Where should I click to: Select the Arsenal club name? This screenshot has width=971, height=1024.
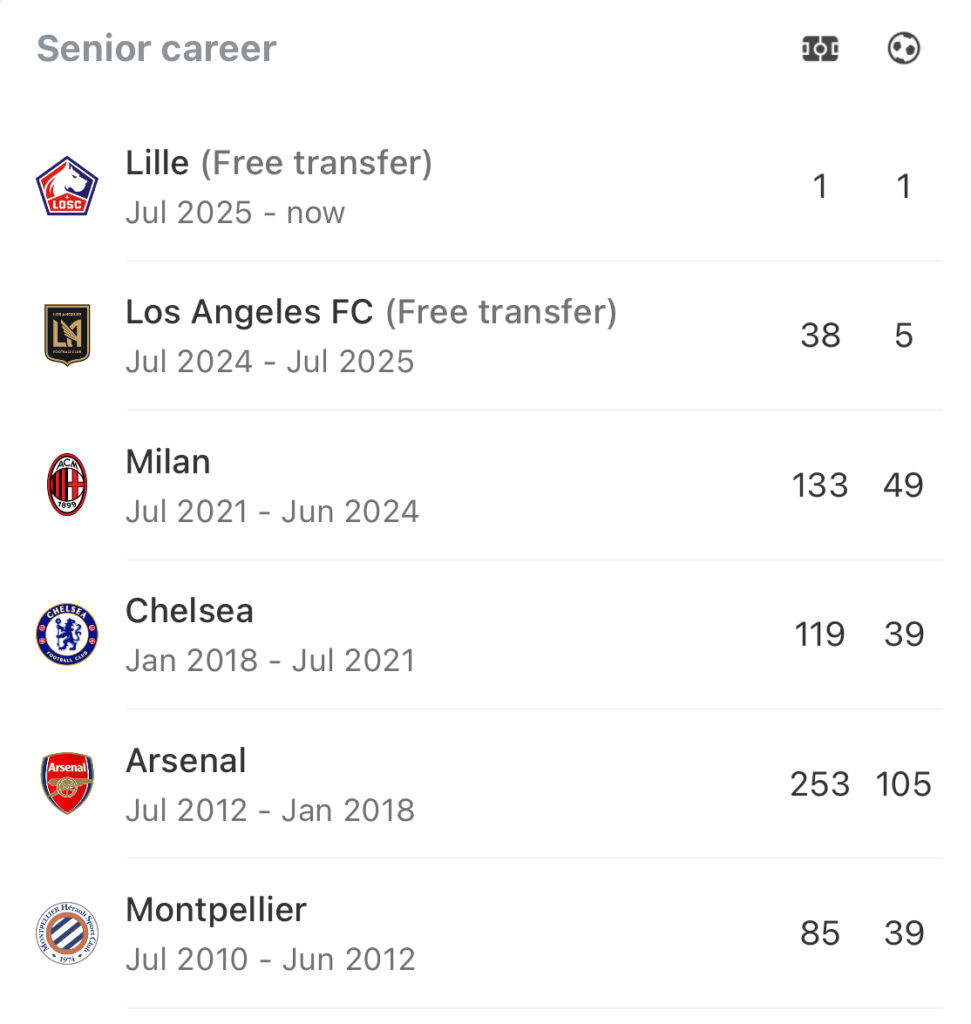[x=186, y=761]
